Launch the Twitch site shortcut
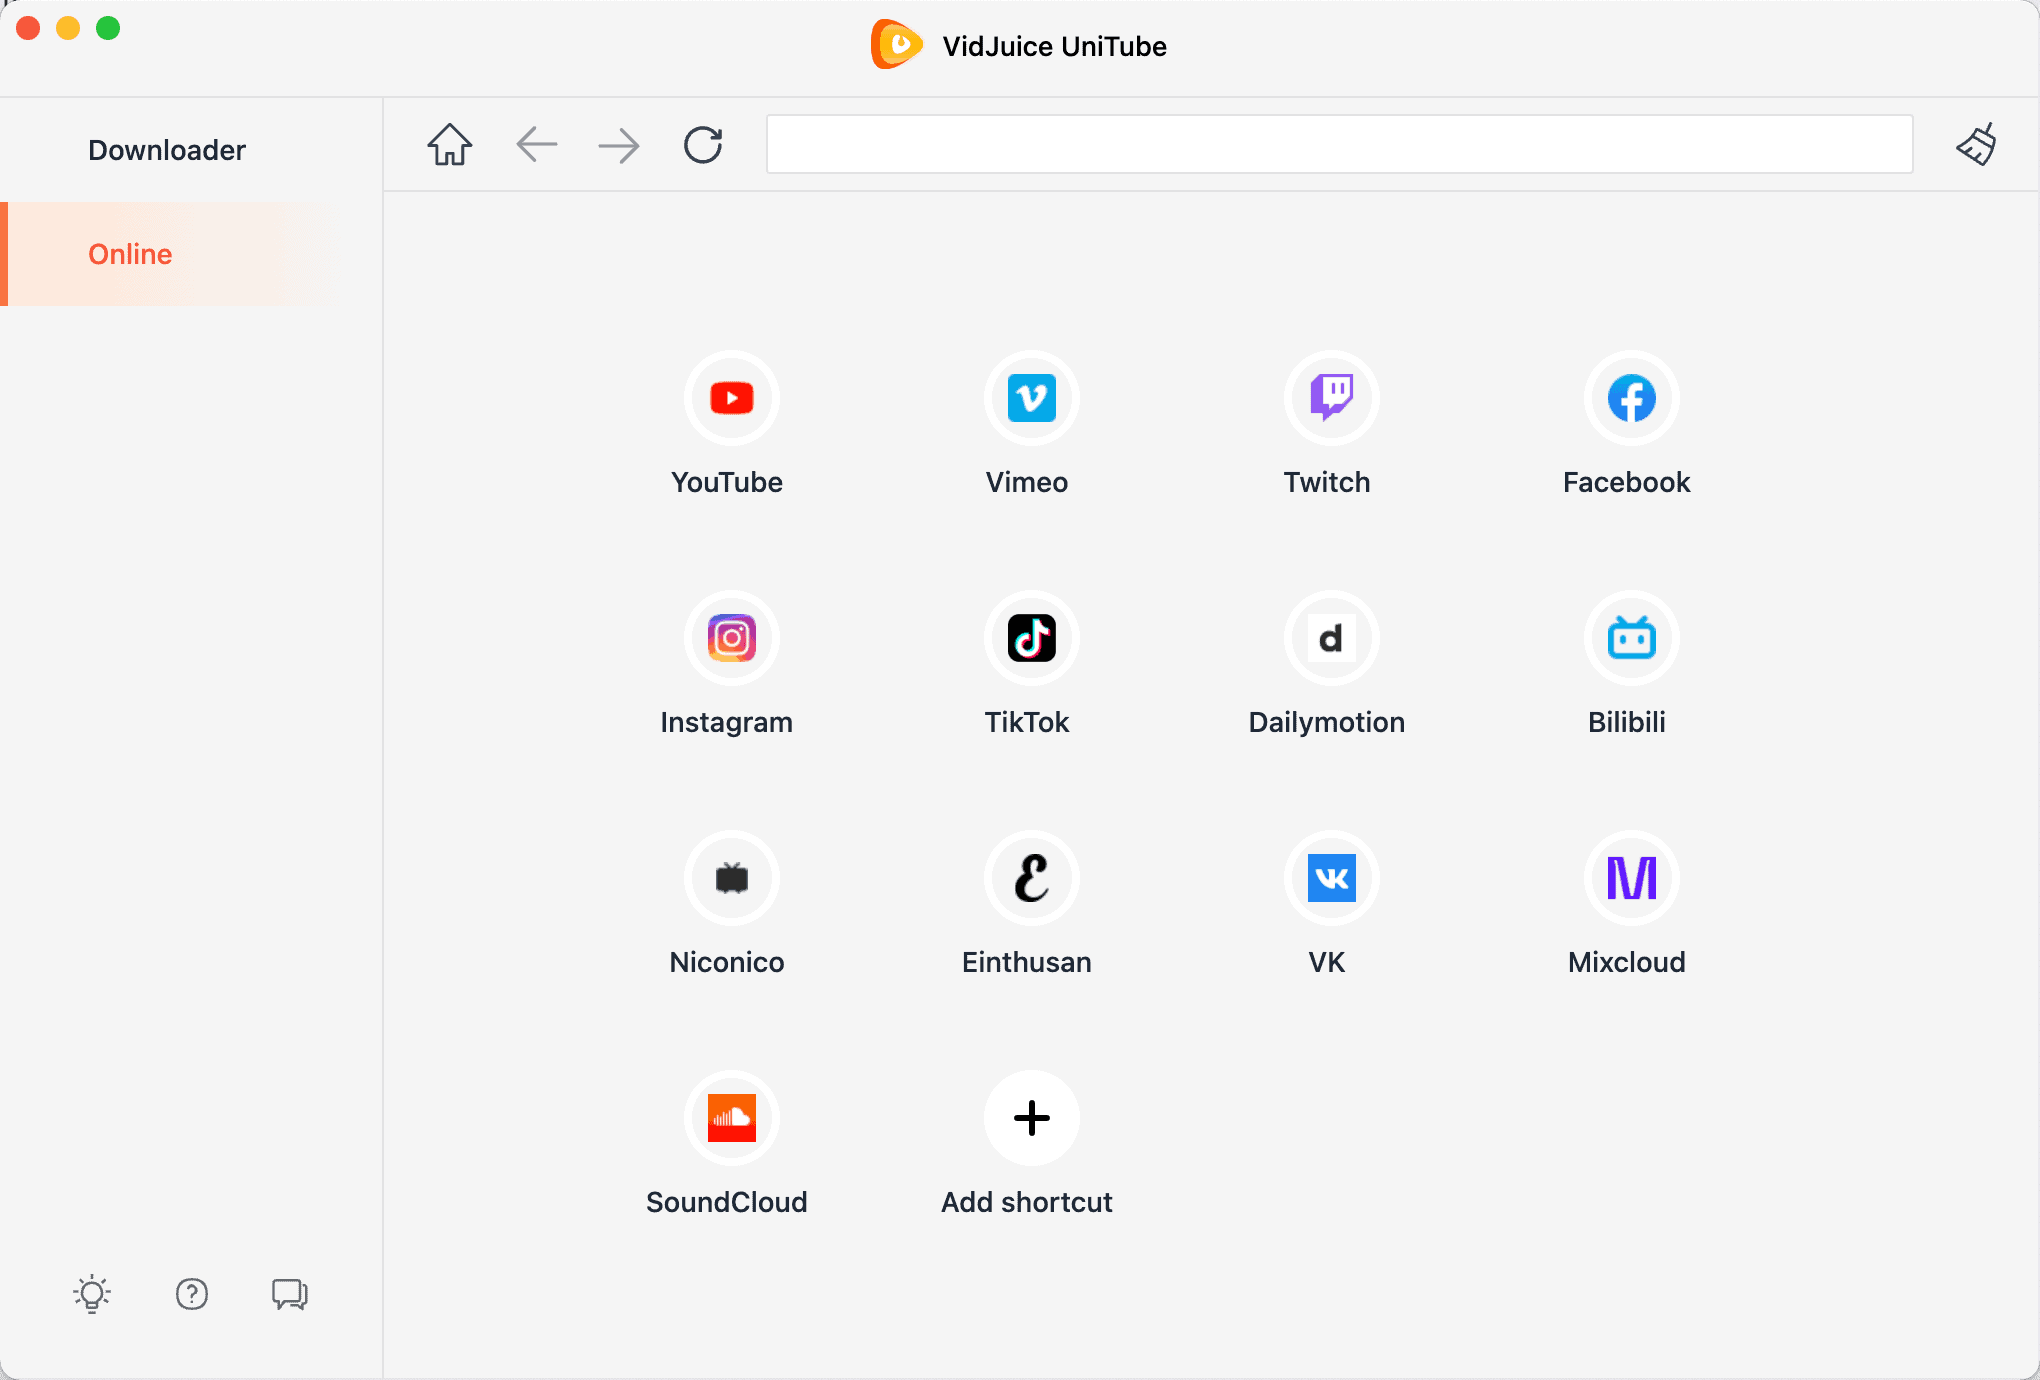 coord(1331,398)
